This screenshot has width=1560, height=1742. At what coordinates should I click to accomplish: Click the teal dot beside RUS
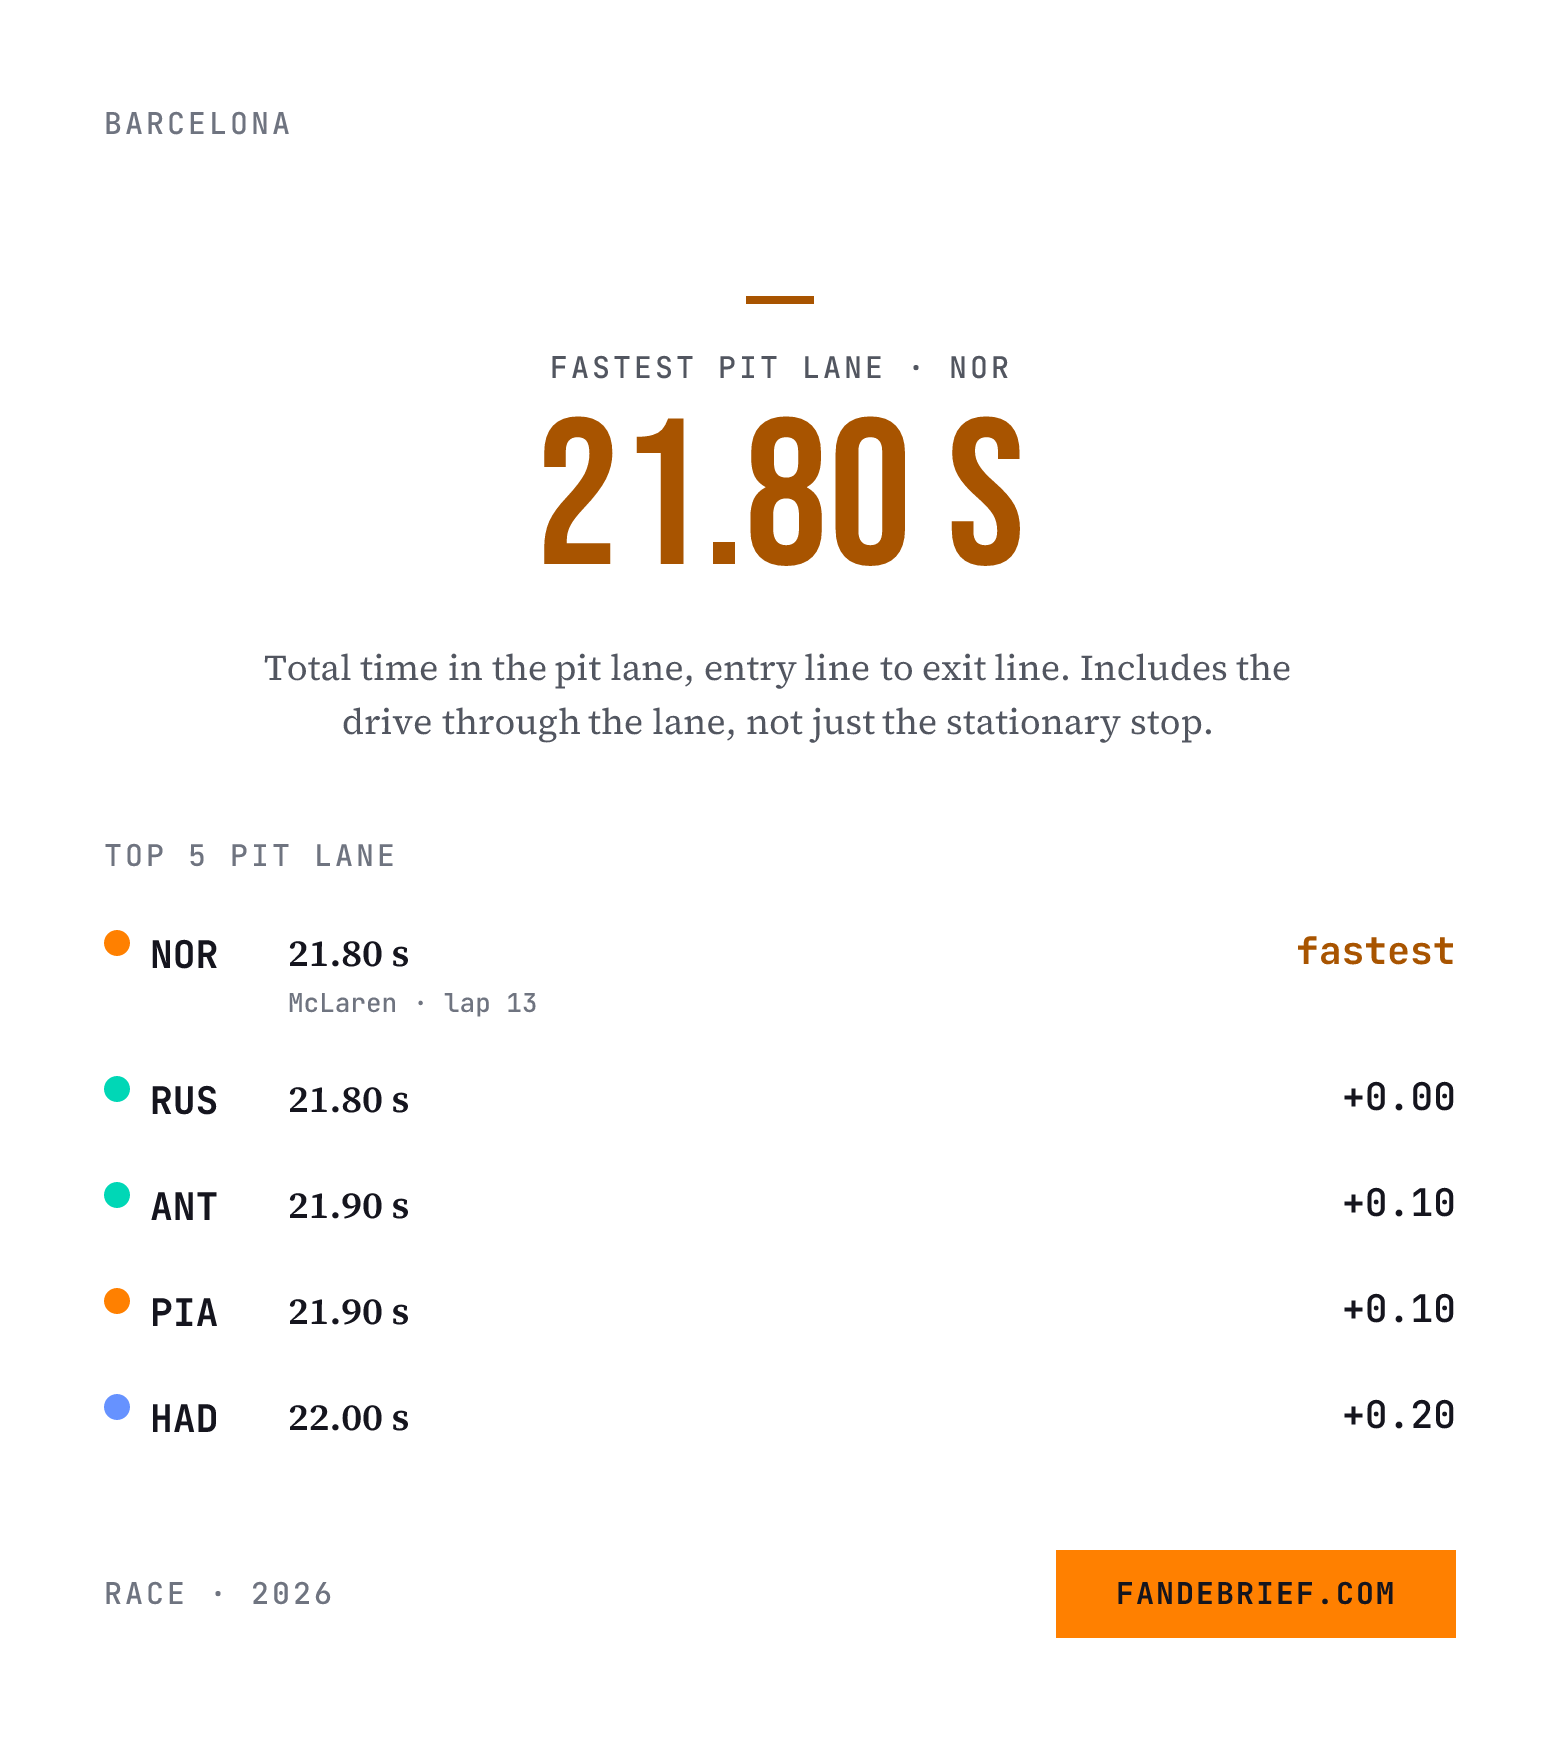[117, 1089]
